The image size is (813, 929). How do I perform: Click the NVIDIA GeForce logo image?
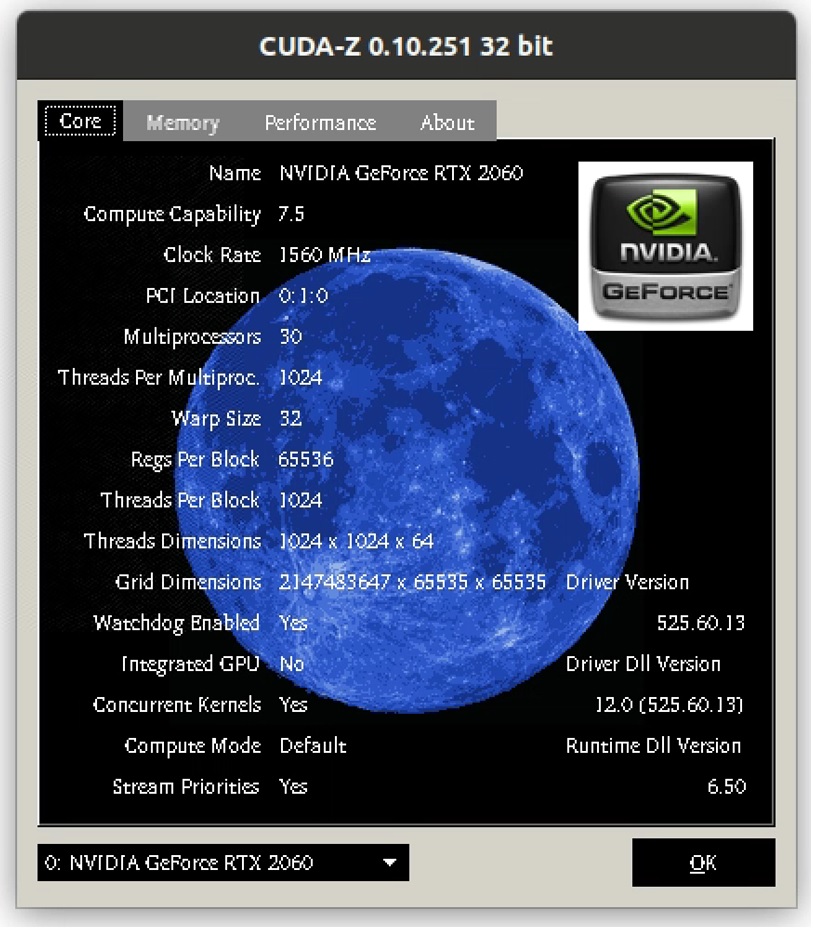(665, 246)
